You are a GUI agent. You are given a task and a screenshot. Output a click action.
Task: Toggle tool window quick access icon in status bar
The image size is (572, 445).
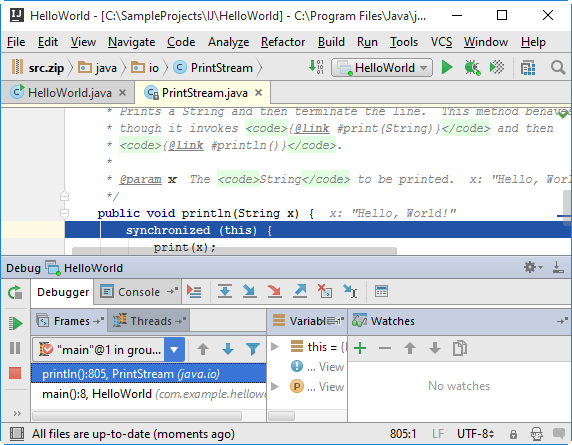(16, 434)
